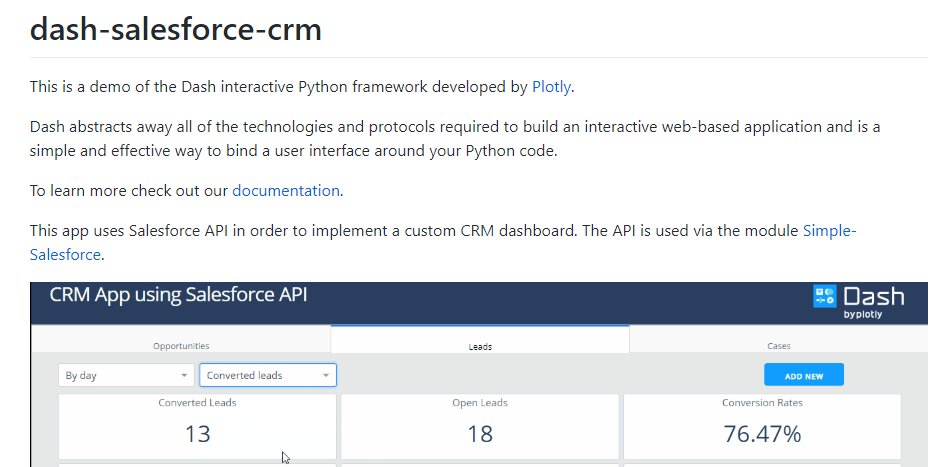
Task: Click the Dash by plotly logo
Action: coord(858,301)
